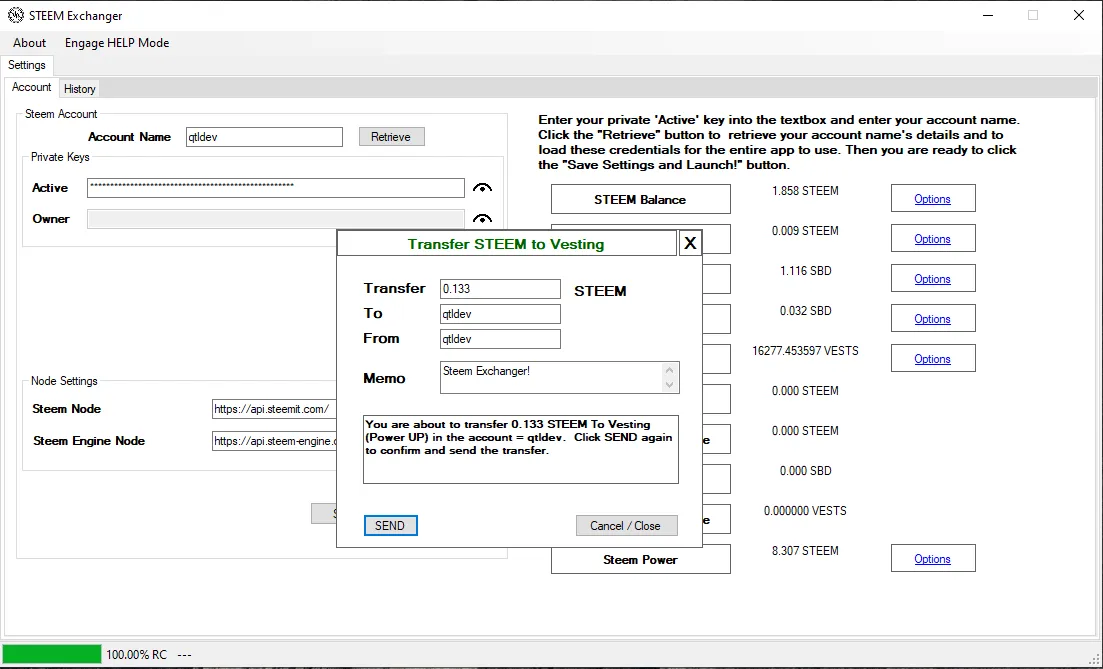The image size is (1103, 669).
Task: Click the Steem Power label box
Action: (641, 559)
